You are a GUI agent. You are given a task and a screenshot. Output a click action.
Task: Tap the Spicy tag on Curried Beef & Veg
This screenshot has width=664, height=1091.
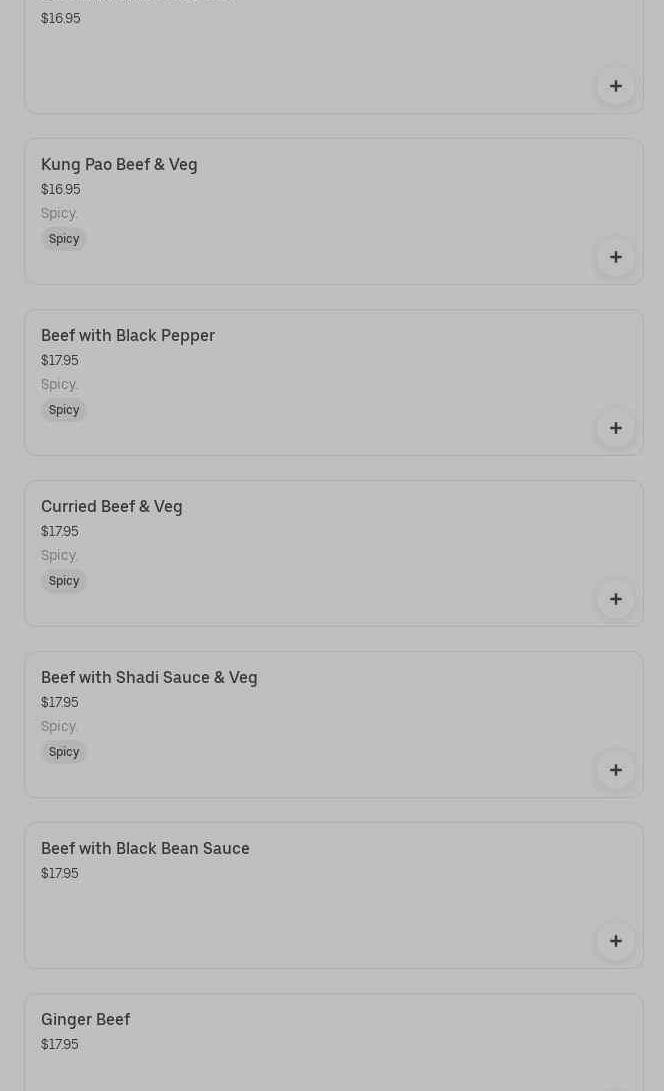click(64, 581)
